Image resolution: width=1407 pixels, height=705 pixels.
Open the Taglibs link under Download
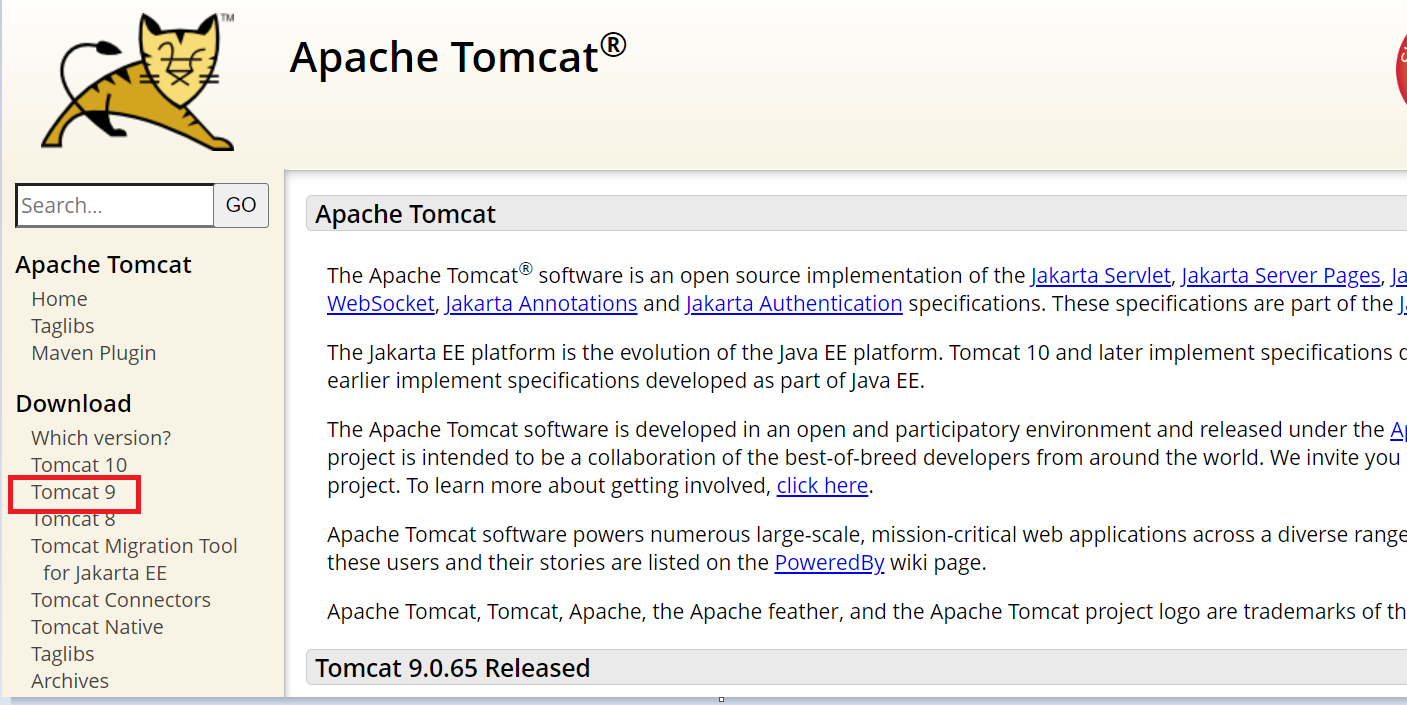pos(62,654)
